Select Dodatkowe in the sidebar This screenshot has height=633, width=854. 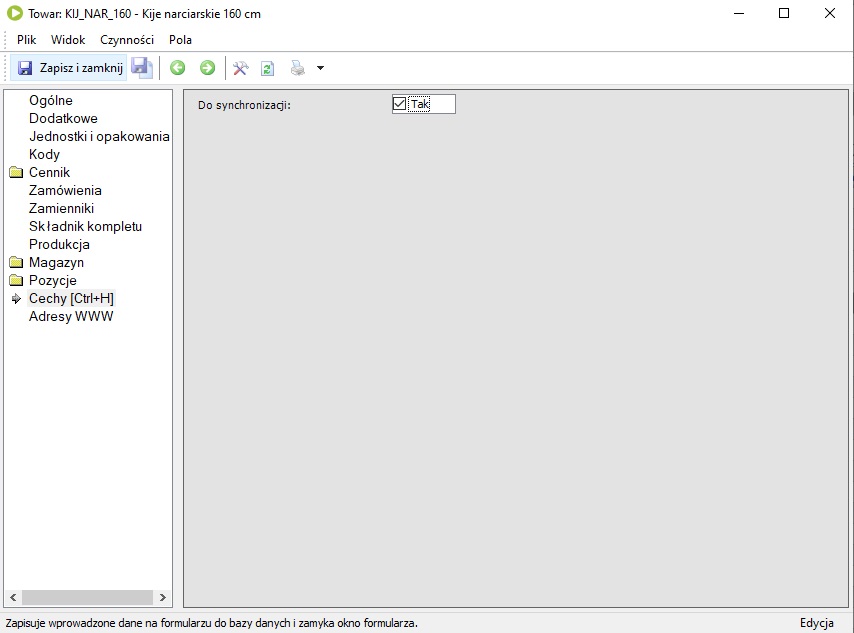63,118
